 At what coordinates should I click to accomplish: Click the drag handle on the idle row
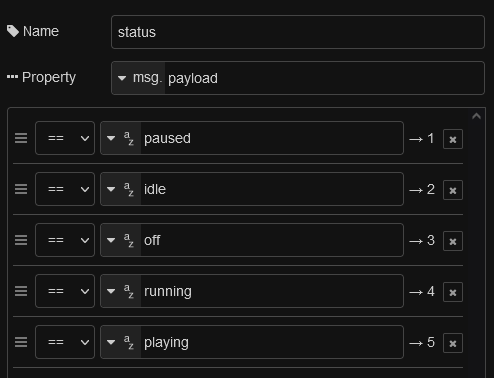21,189
